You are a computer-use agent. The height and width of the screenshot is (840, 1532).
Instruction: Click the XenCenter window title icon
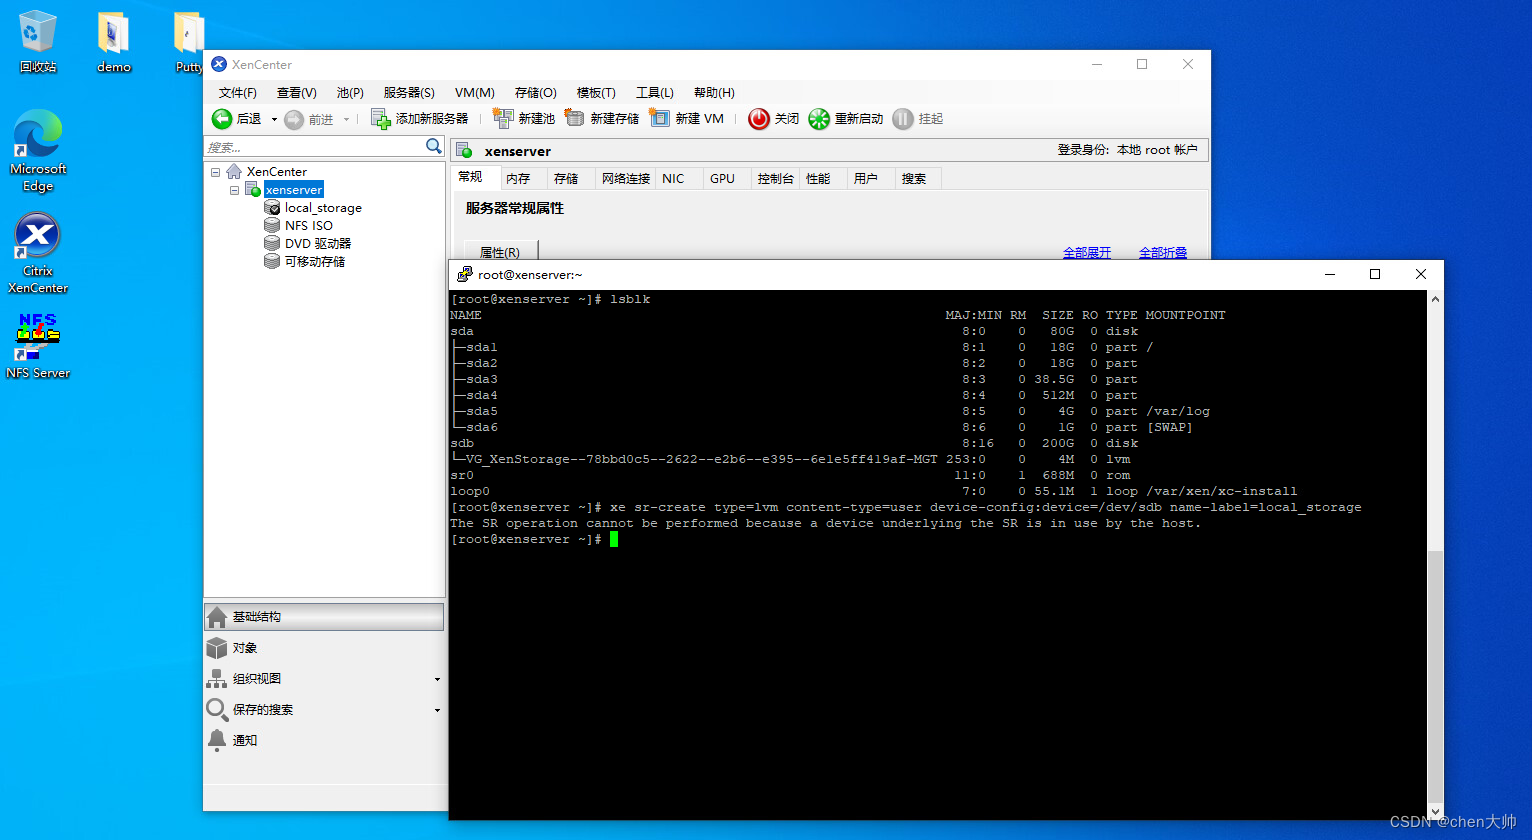tap(218, 64)
